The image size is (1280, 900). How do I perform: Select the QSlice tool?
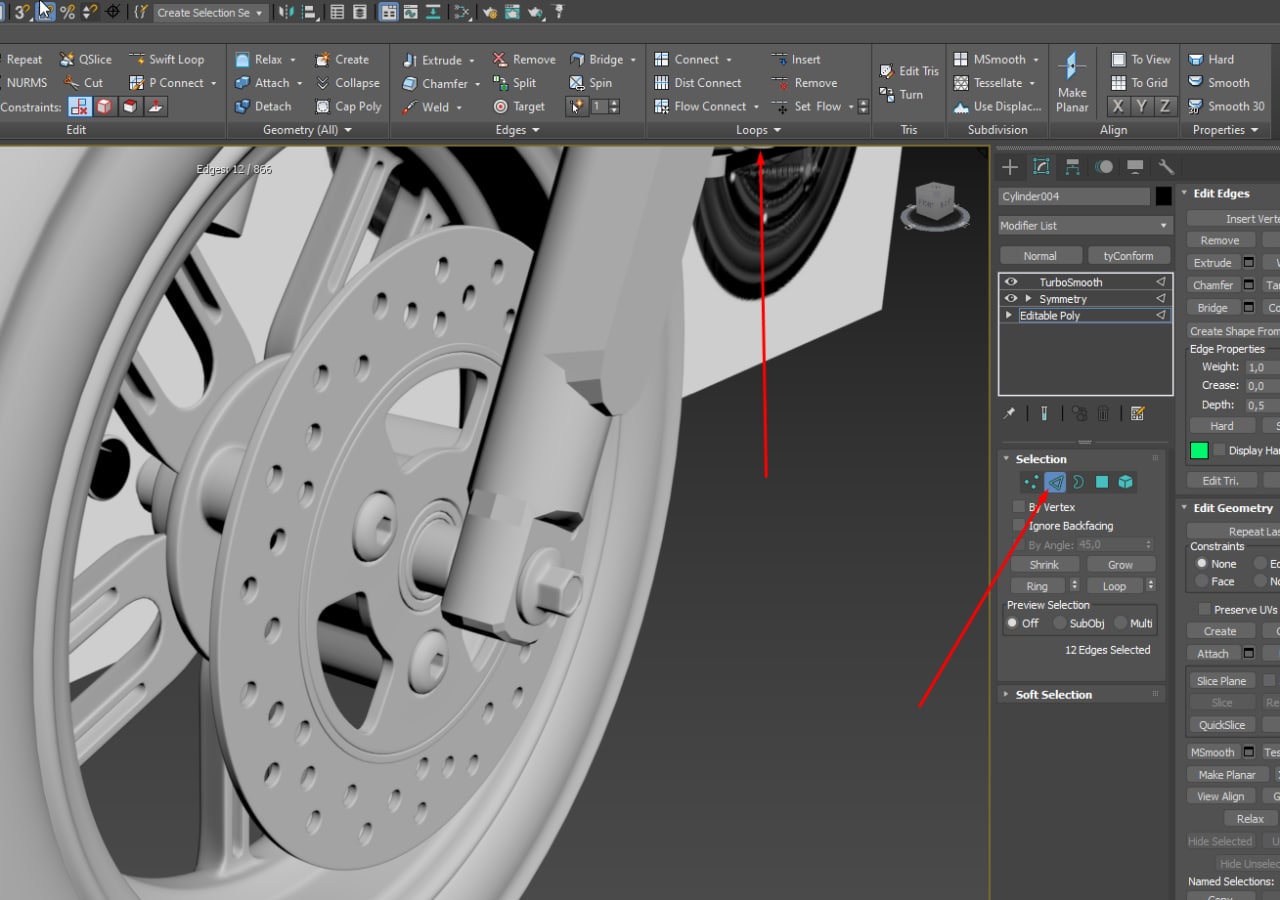(86, 59)
